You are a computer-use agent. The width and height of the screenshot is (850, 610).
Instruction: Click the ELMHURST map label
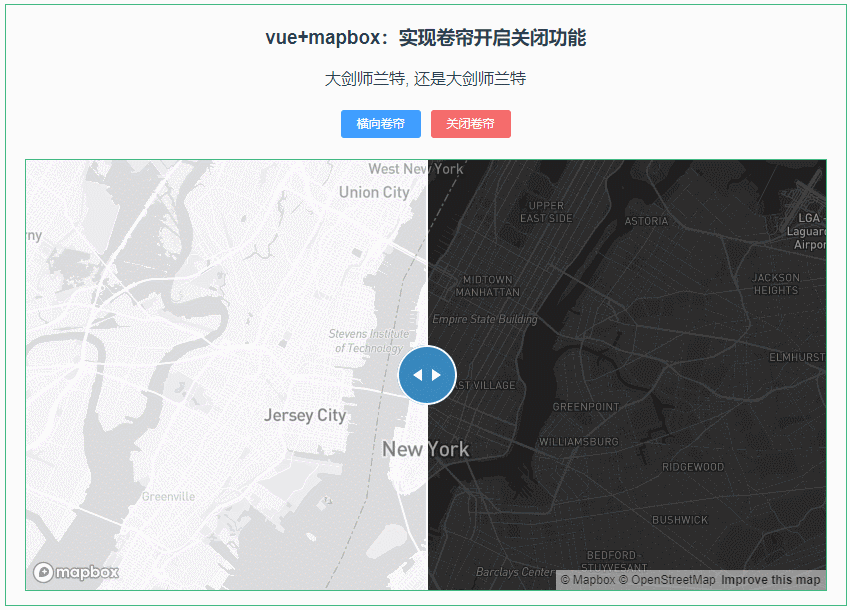tap(797, 357)
